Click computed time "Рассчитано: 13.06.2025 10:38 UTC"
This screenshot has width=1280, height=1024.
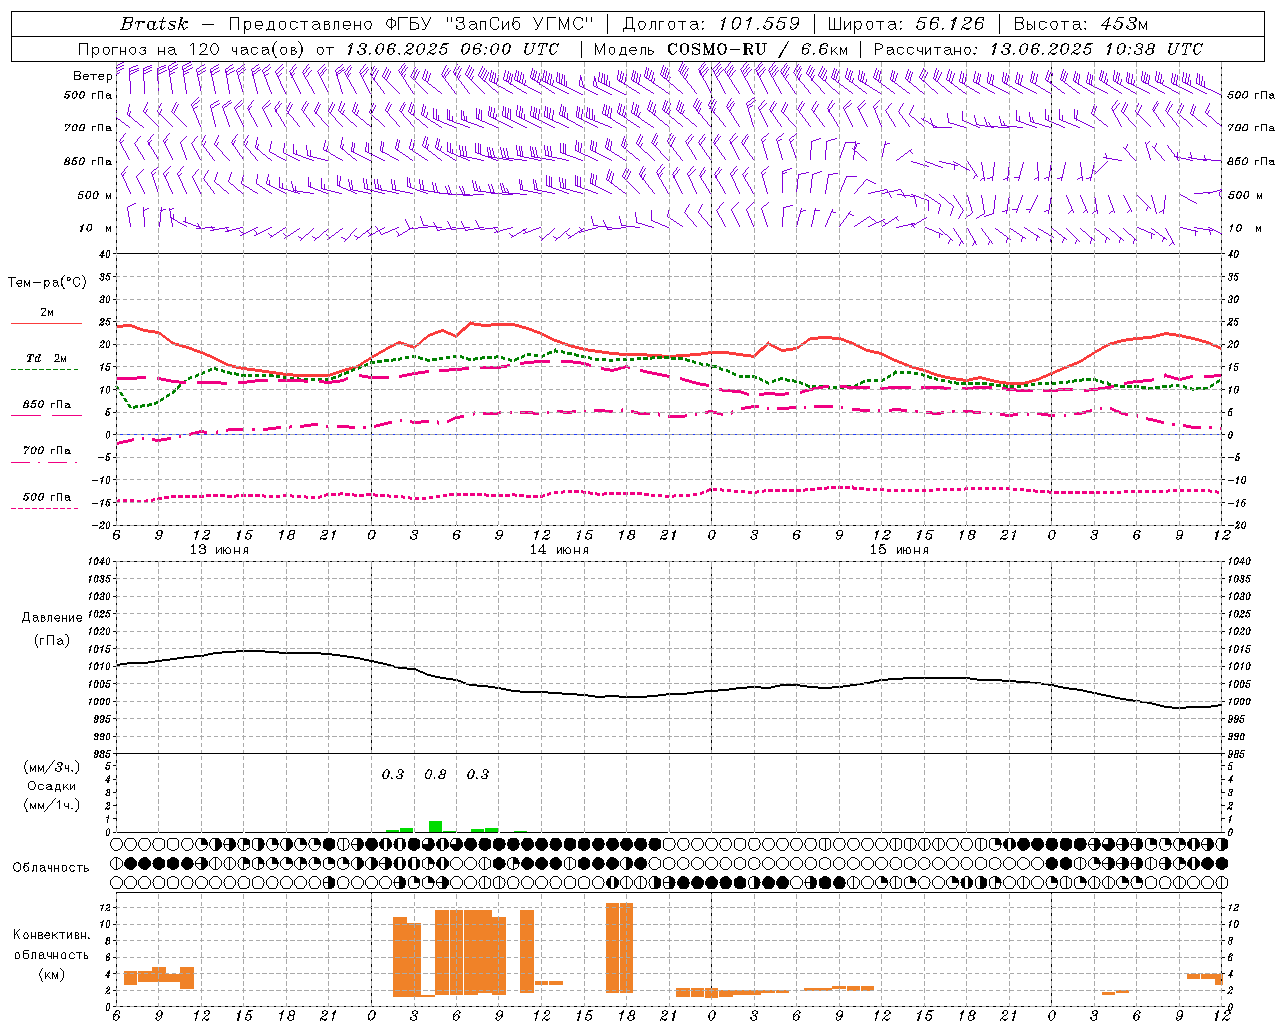[x=1038, y=49]
